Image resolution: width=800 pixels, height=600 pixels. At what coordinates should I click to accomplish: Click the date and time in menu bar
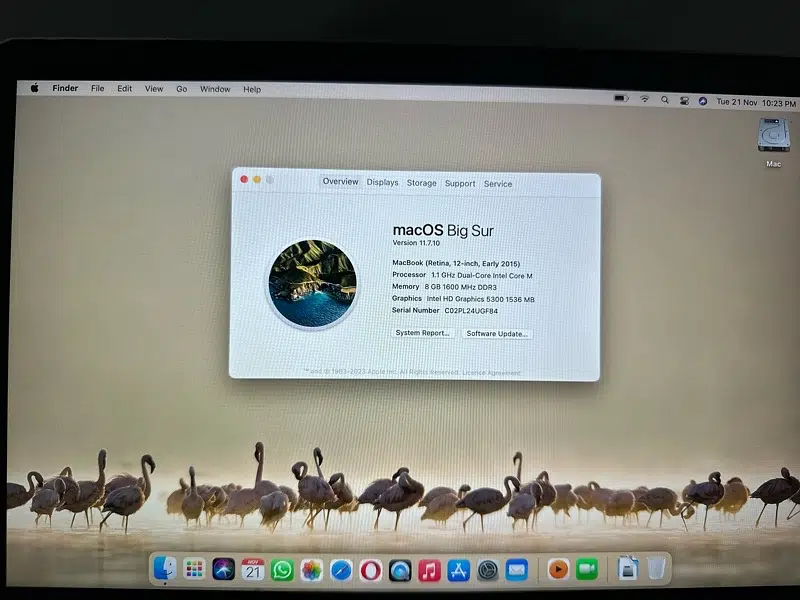(x=756, y=103)
